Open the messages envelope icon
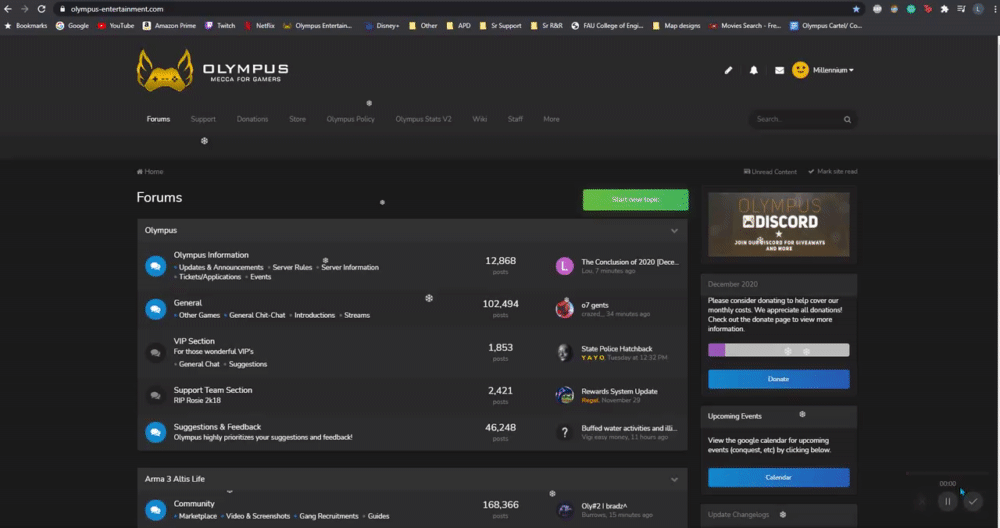Image resolution: width=1000 pixels, height=528 pixels. click(779, 70)
